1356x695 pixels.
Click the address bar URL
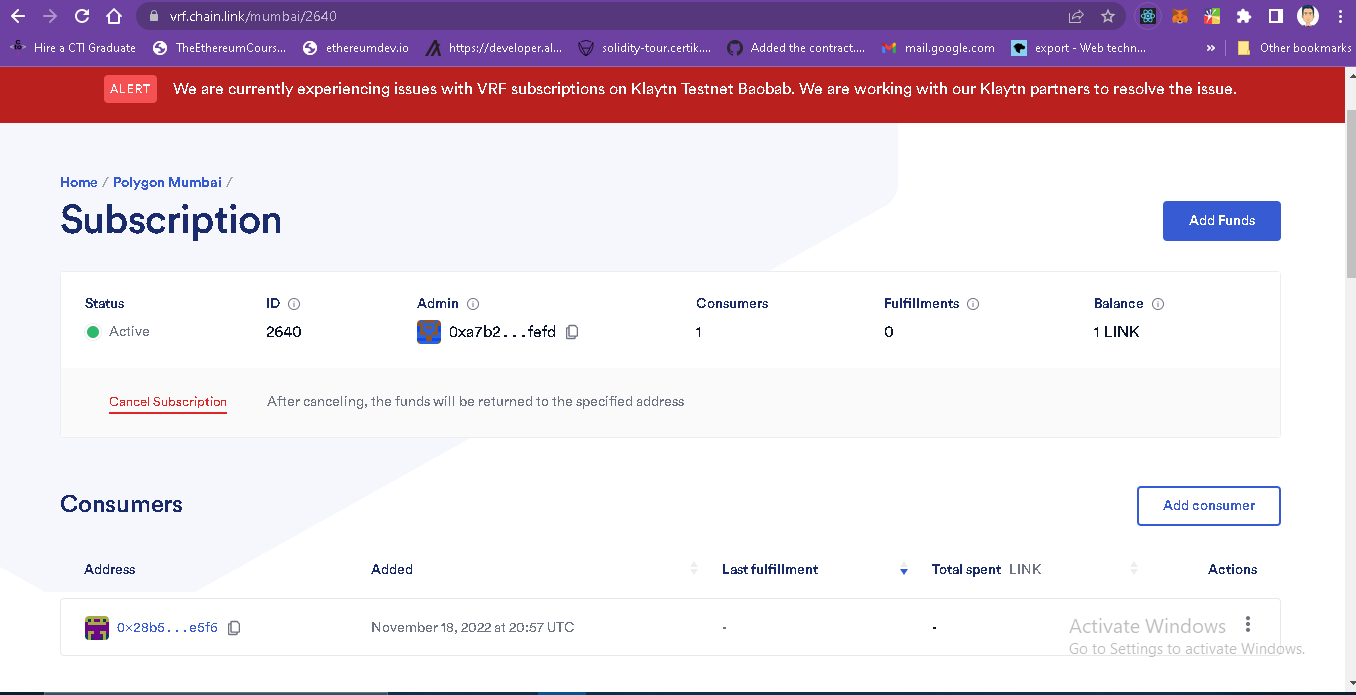point(253,16)
